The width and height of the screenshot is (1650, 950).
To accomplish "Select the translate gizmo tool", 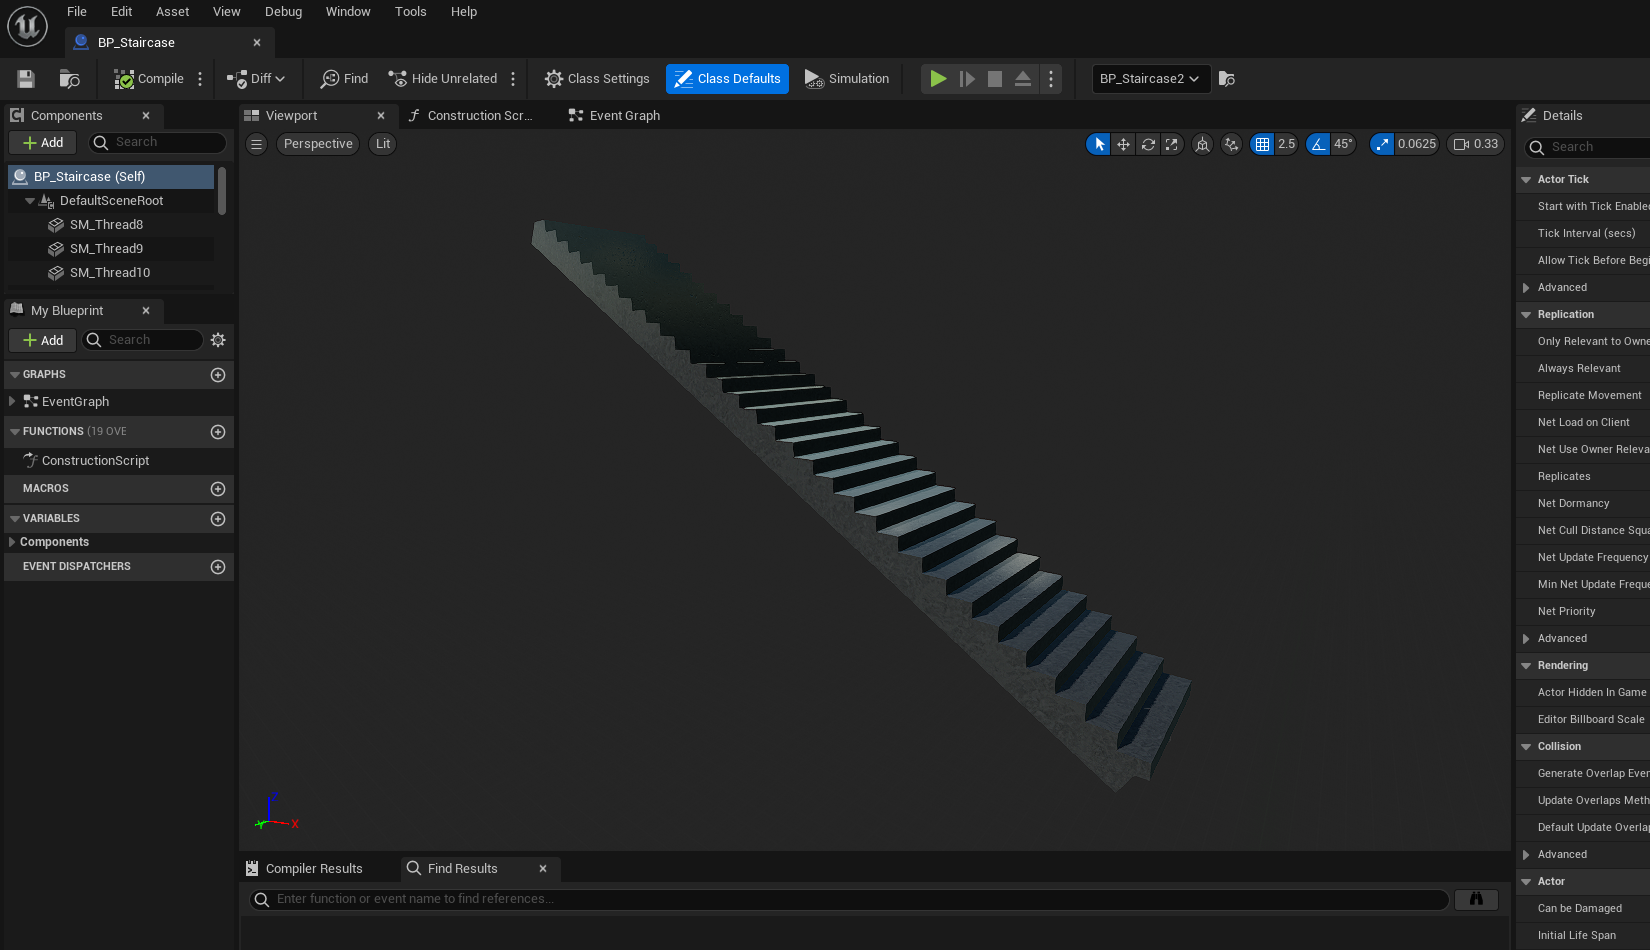I will point(1123,144).
